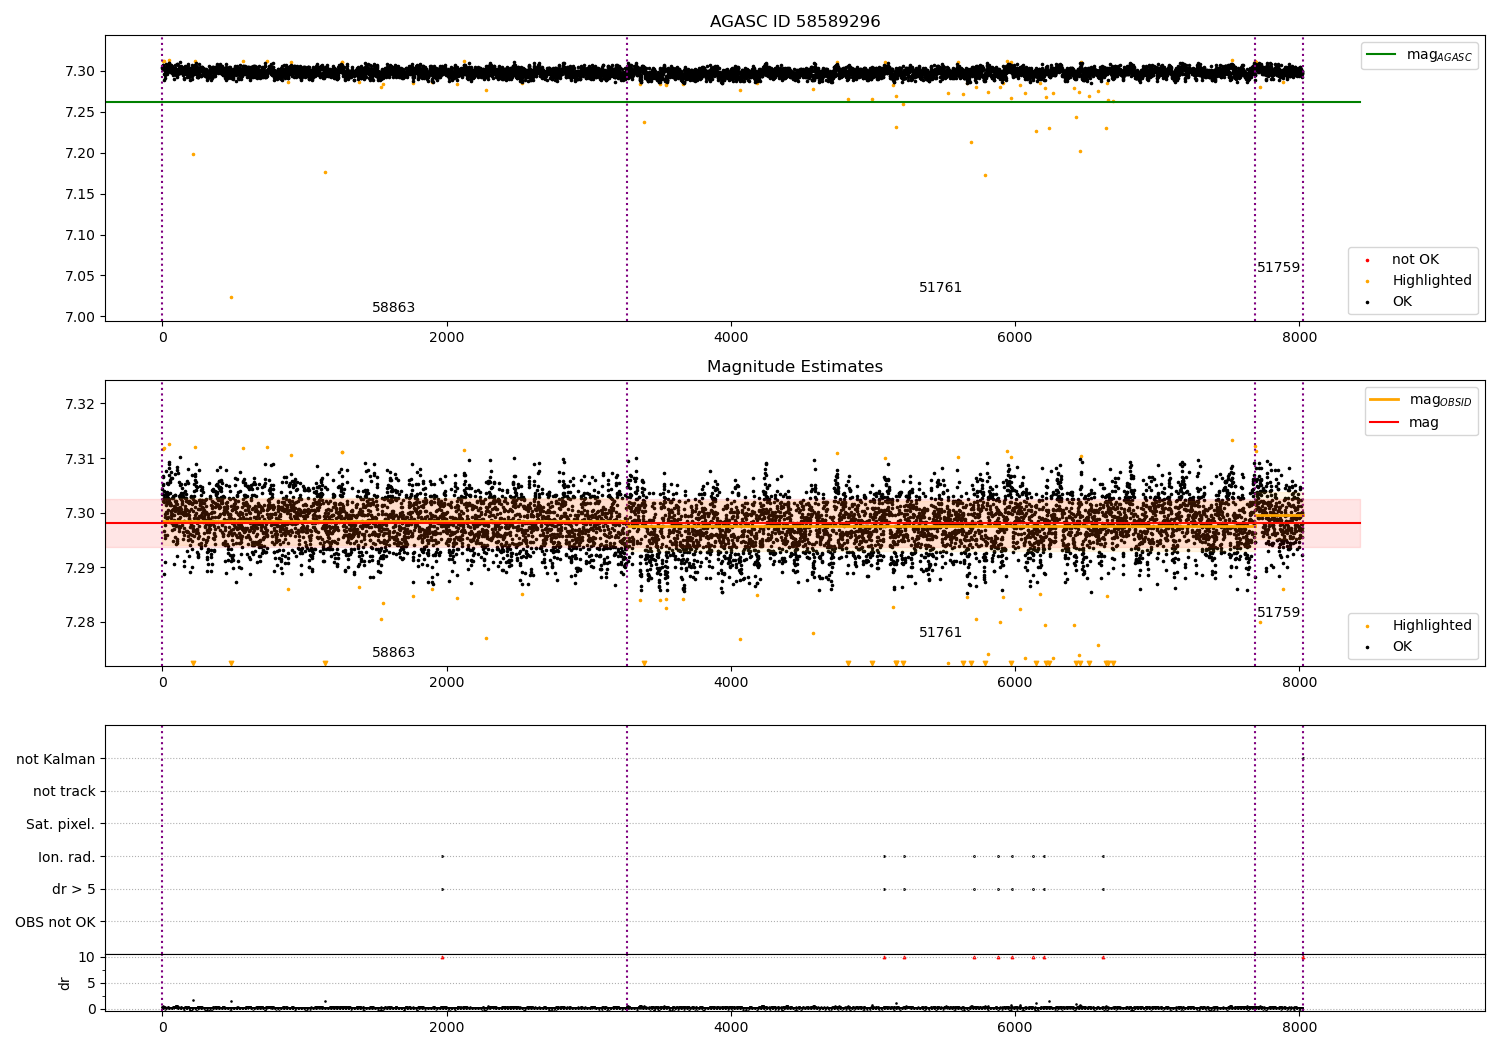Select the 'not track' row label
Viewport: 1500px width, 1050px height.
[64, 792]
